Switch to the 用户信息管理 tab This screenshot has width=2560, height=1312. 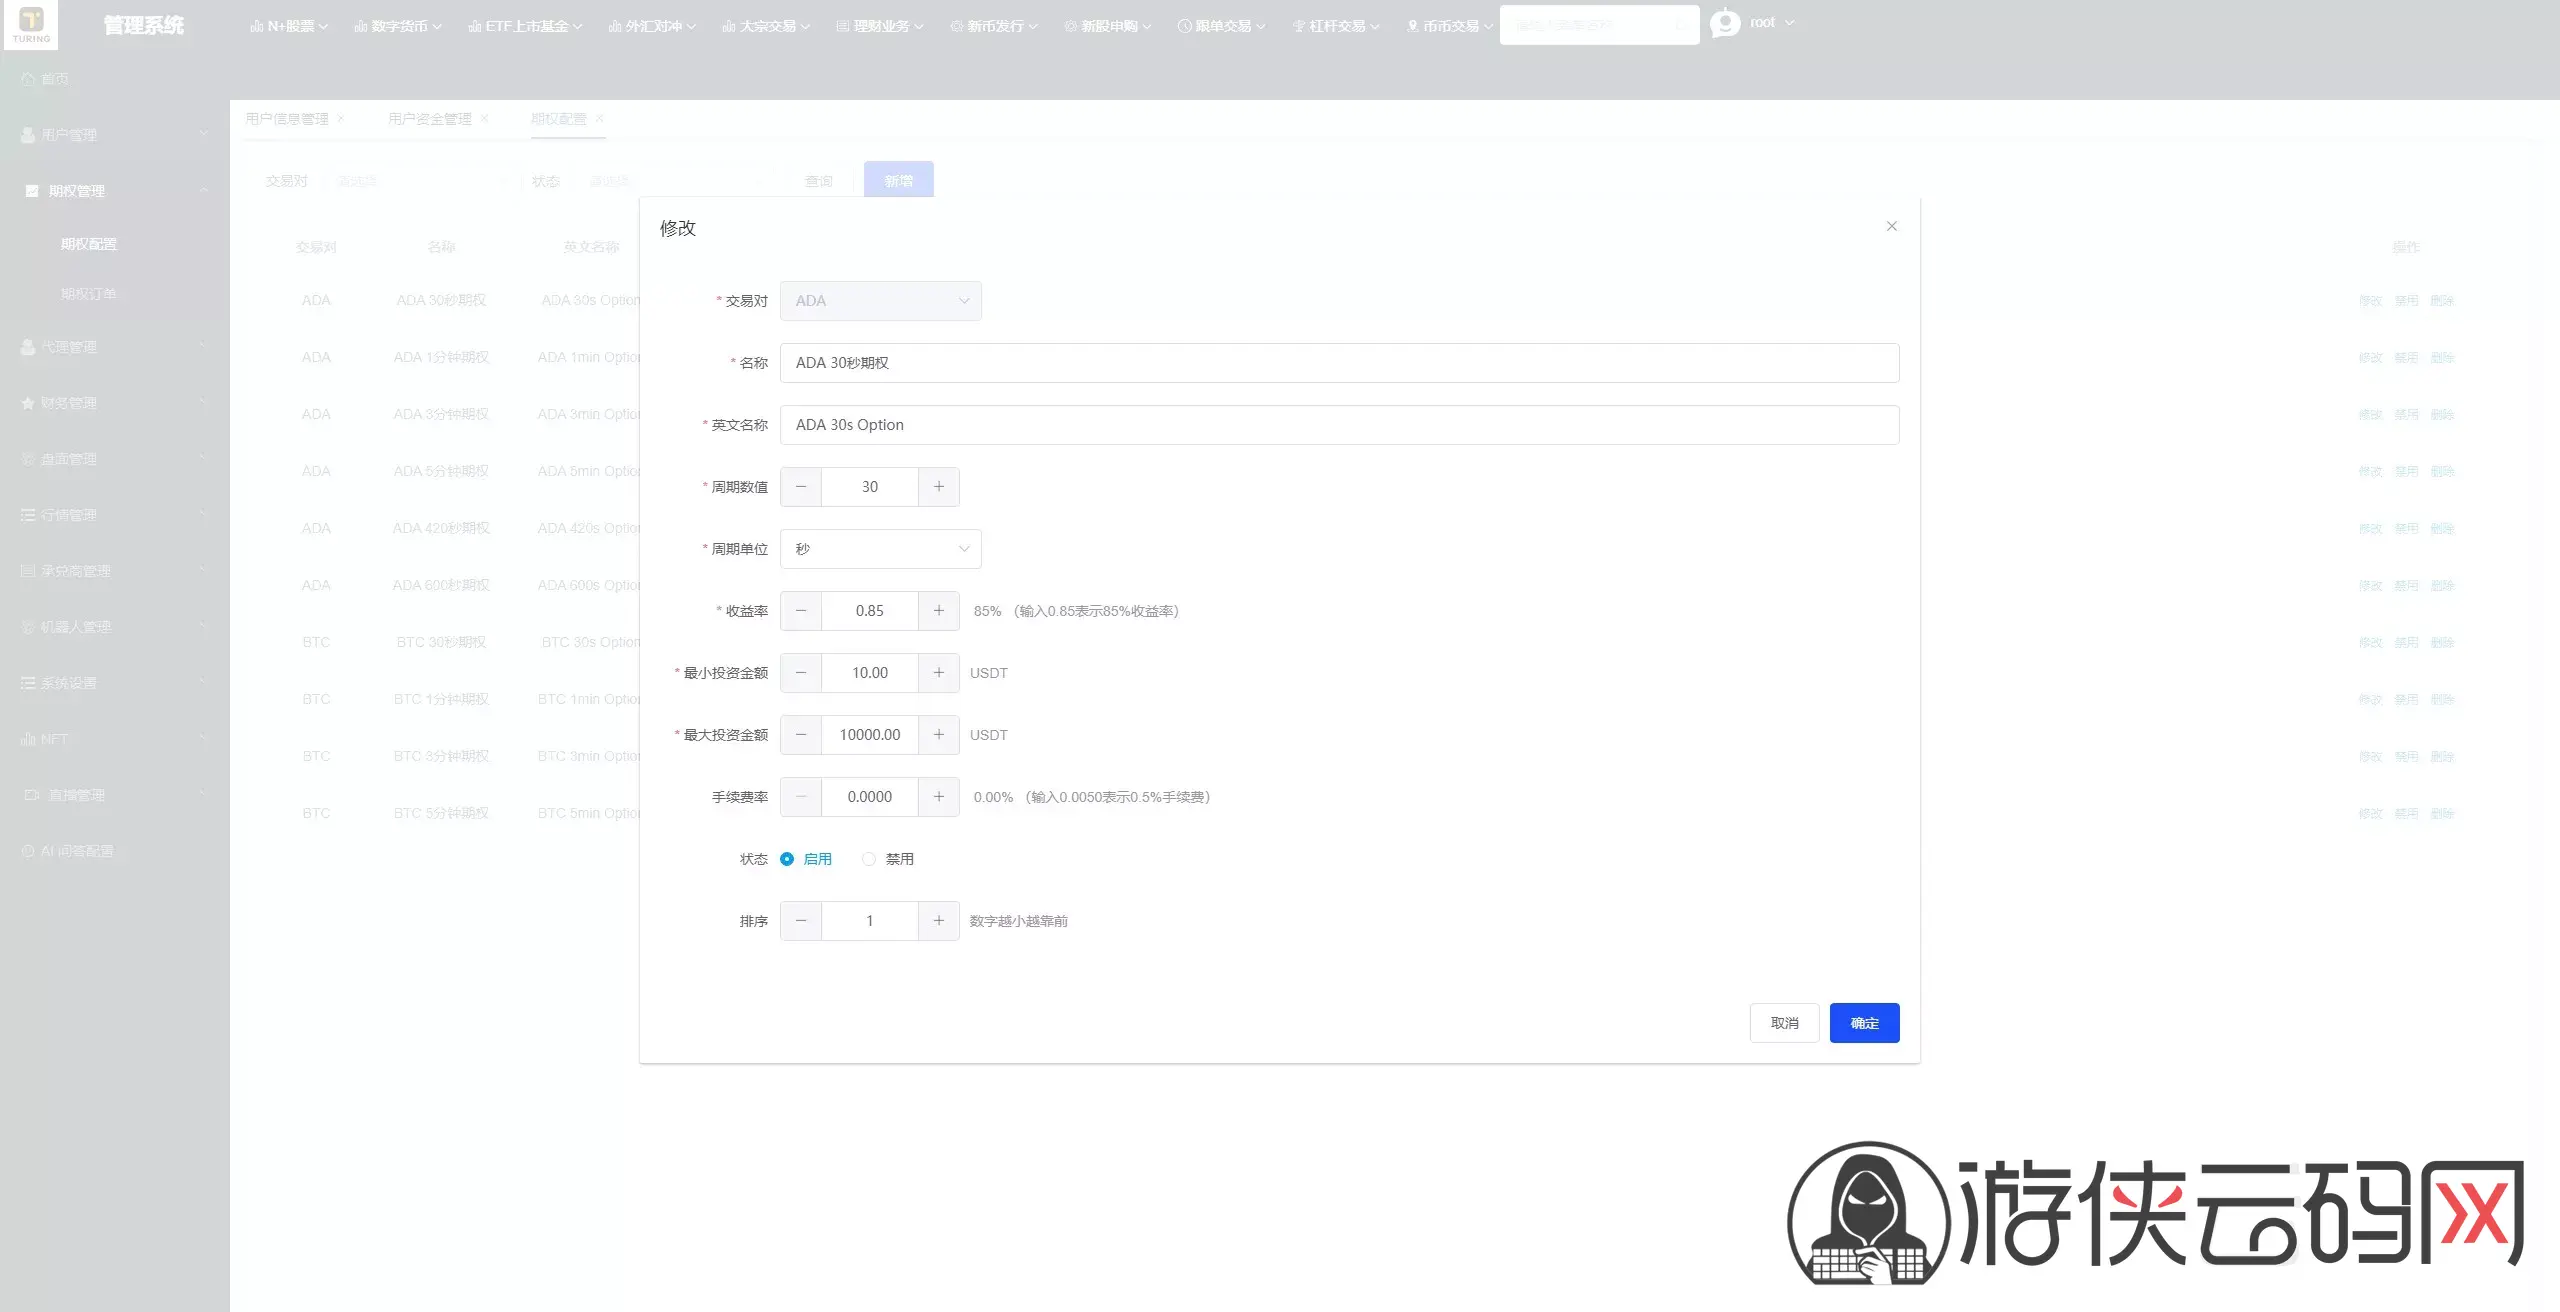287,119
